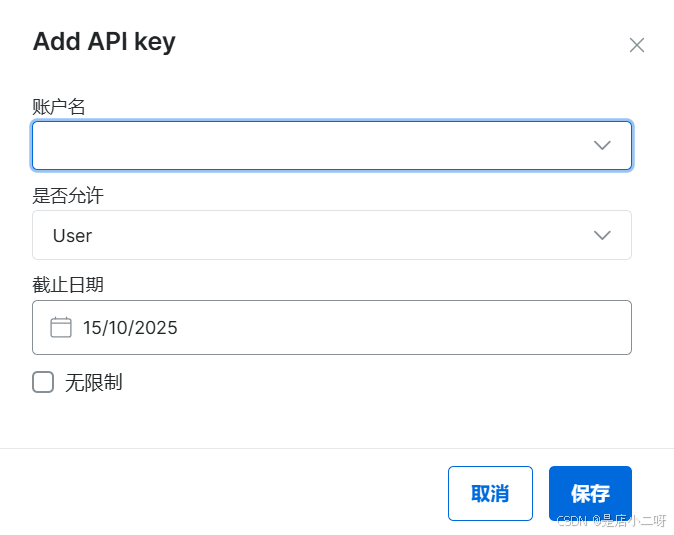Image resolution: width=674 pixels, height=535 pixels.
Task: Click the 账户名 field label
Action: pos(59,106)
